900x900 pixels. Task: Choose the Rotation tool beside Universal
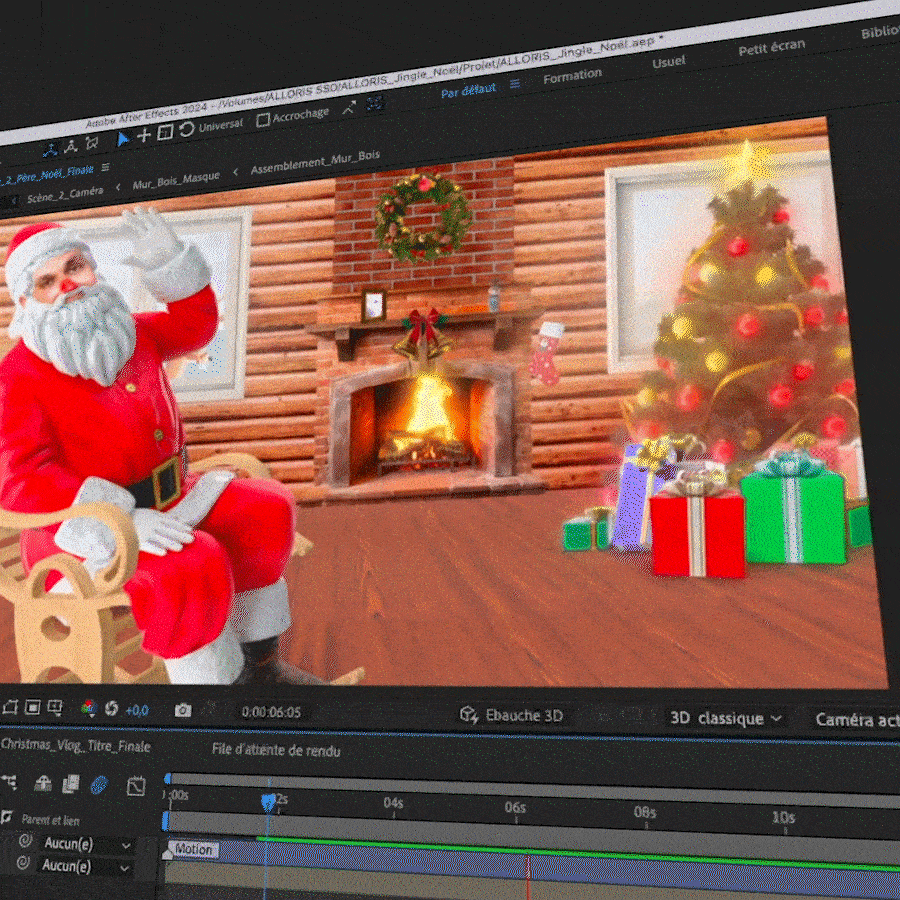point(186,130)
